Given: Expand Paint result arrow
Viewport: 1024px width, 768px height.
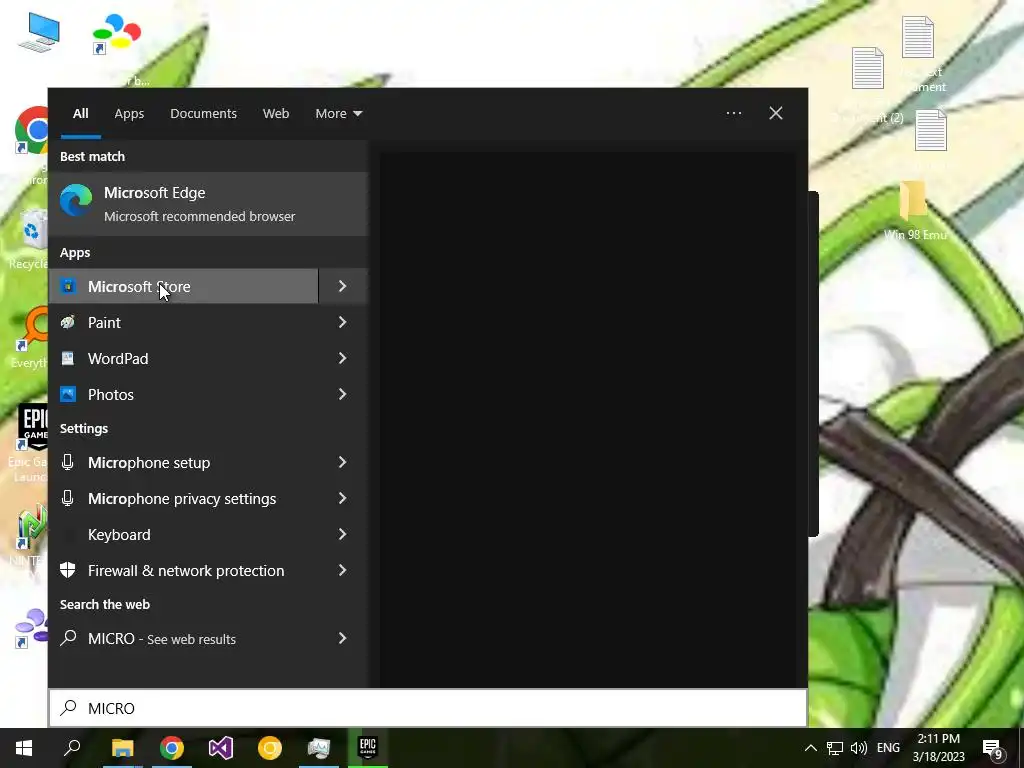Looking at the screenshot, I should (343, 322).
